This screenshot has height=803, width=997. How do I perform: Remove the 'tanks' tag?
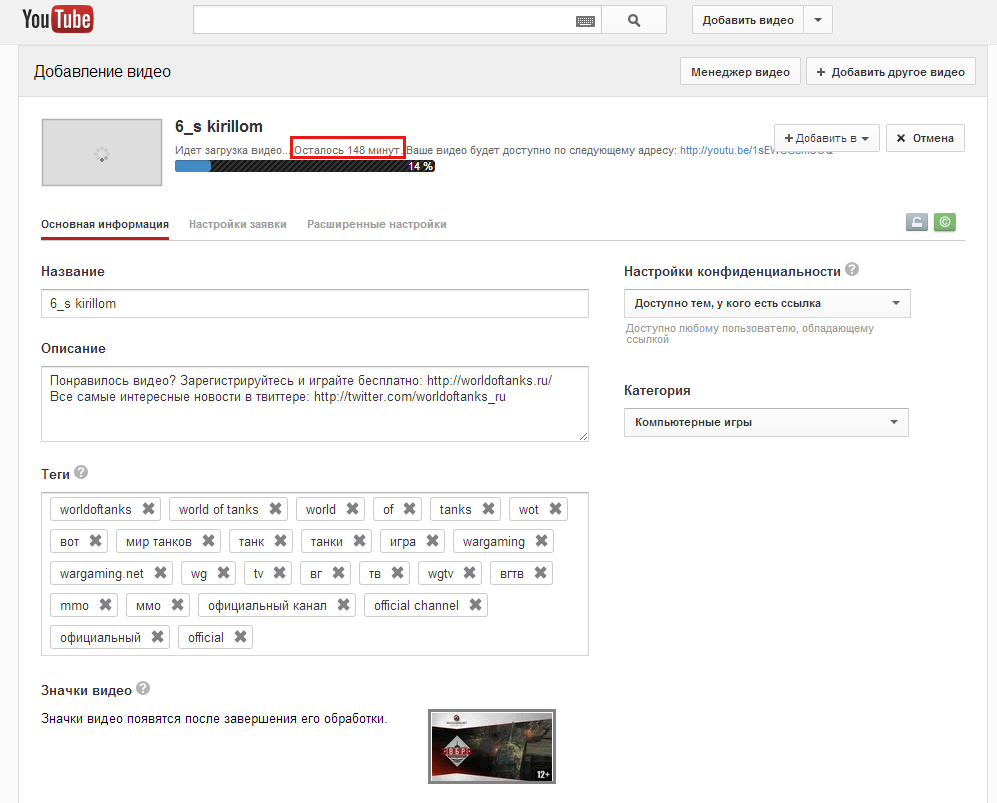pyautogui.click(x=488, y=509)
